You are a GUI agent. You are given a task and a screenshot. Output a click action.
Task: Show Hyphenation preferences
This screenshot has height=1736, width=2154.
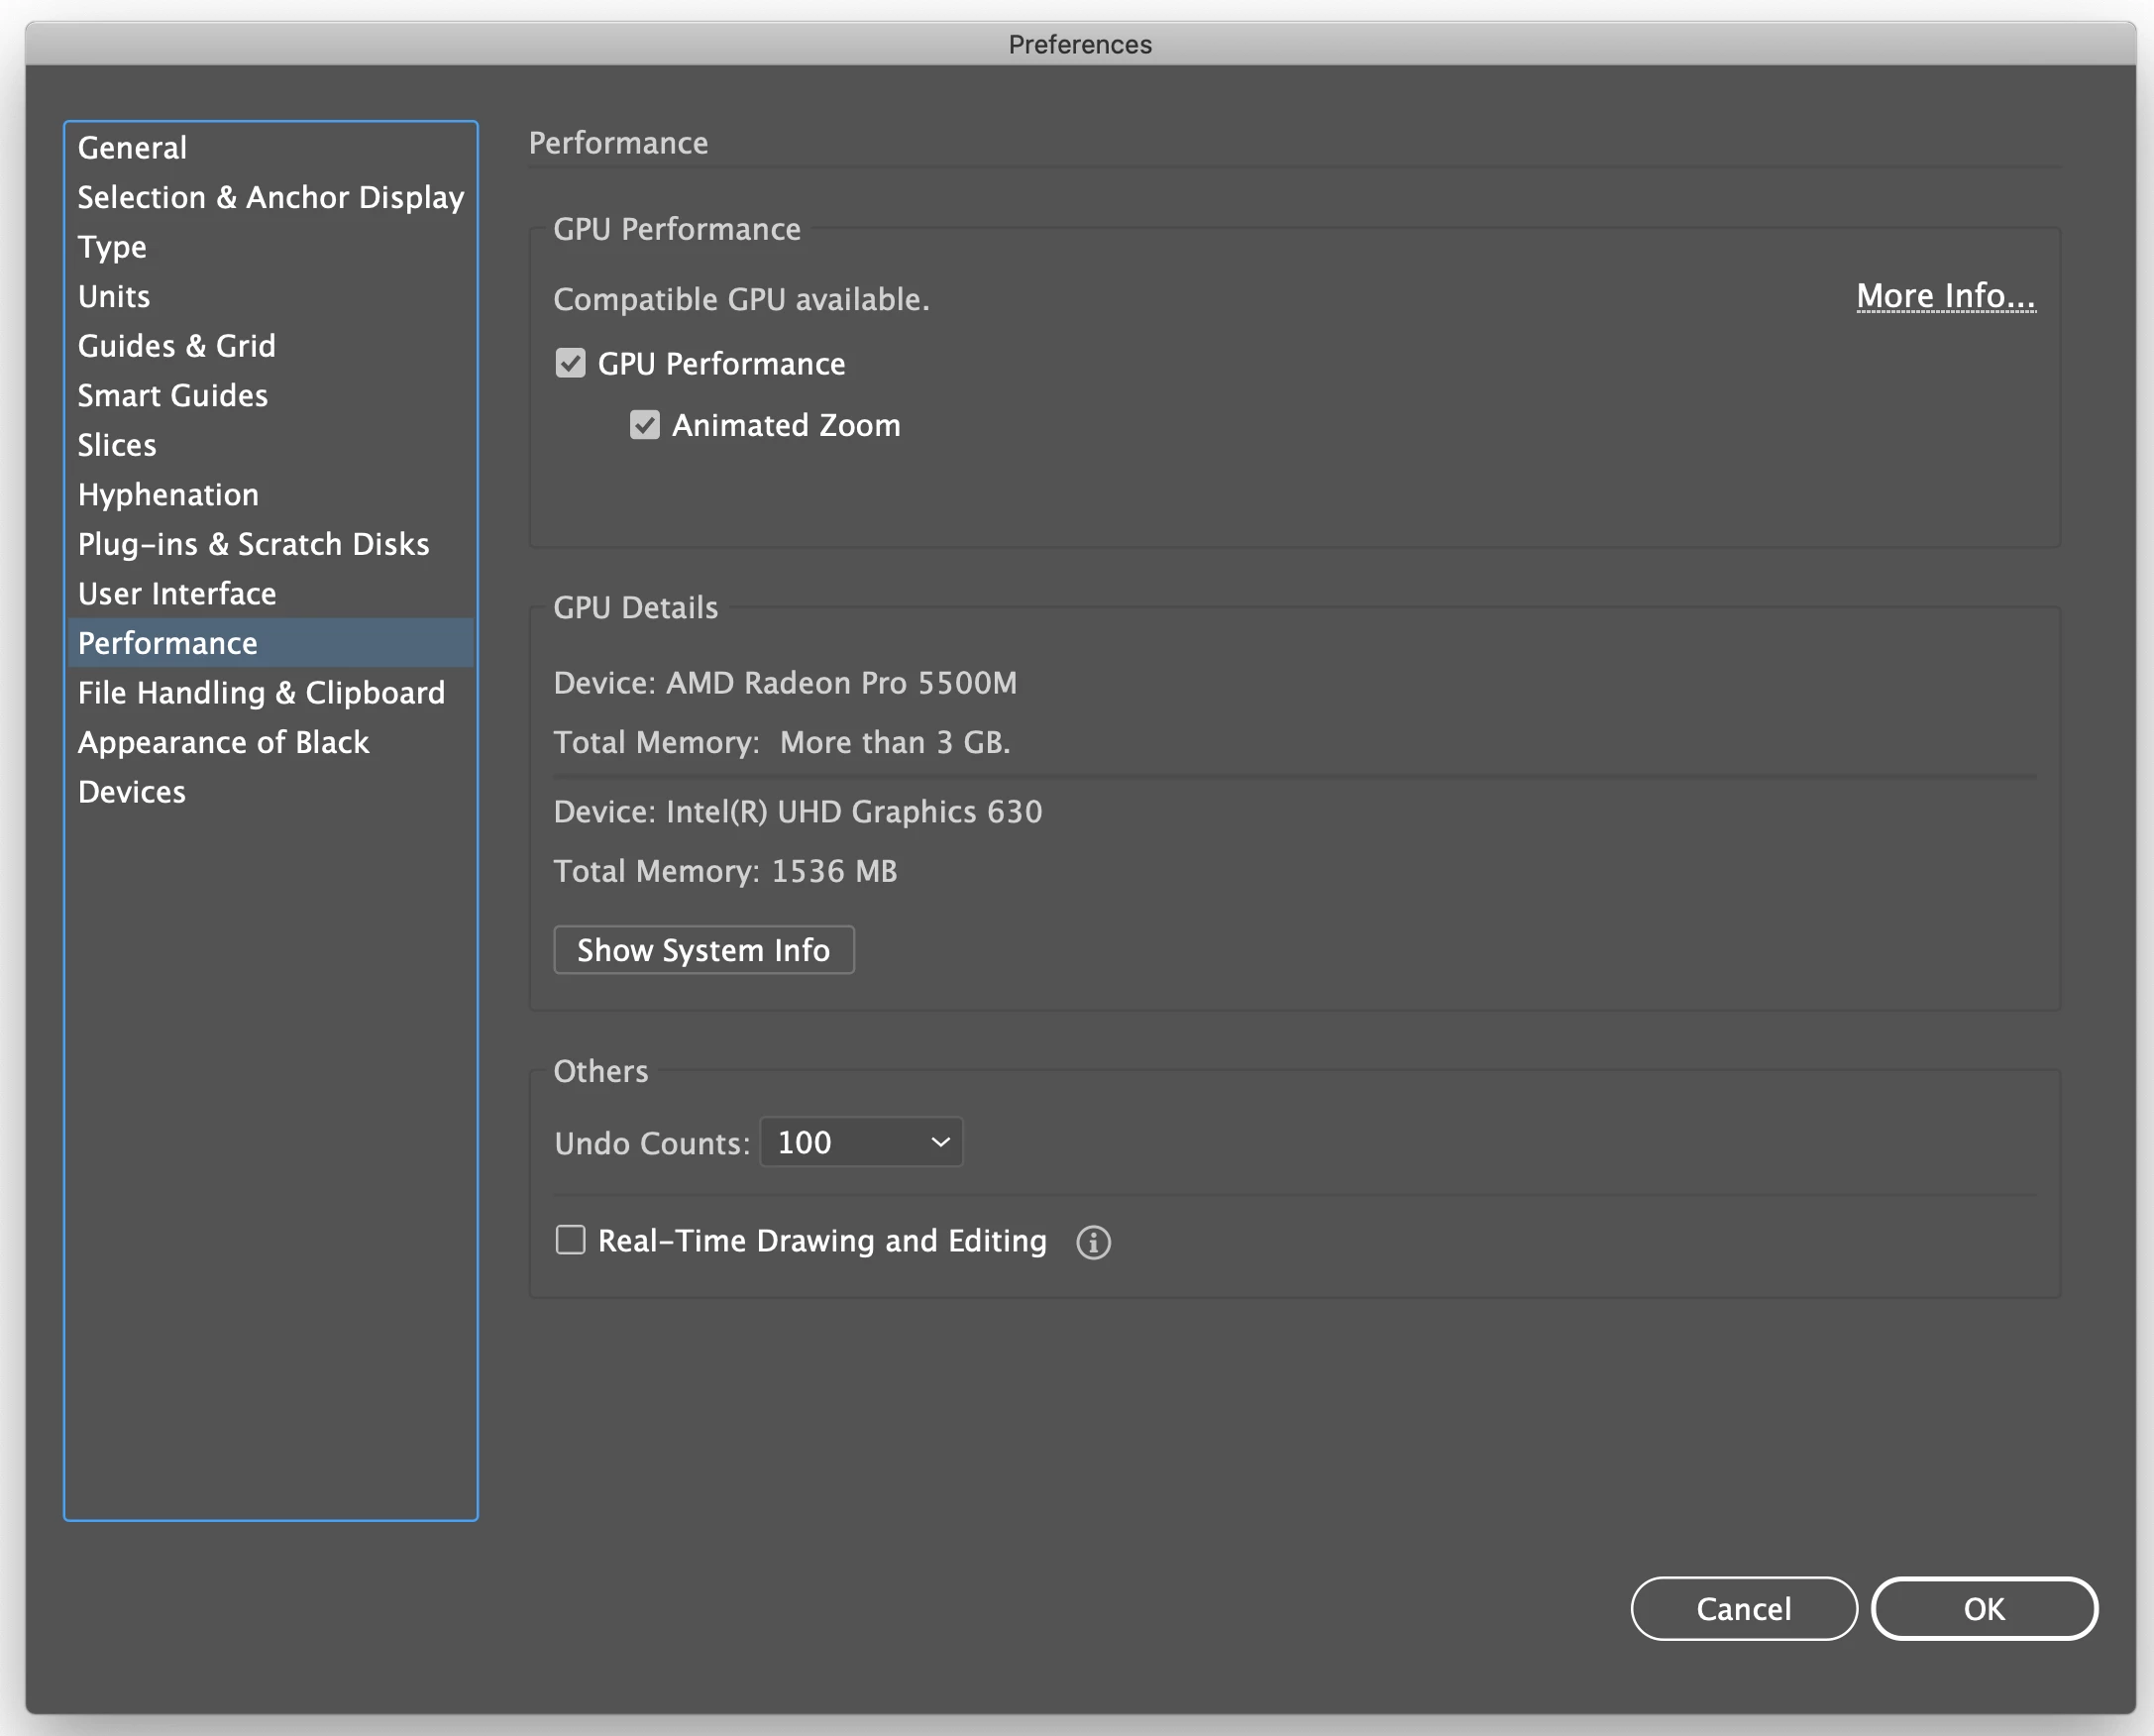[x=168, y=494]
